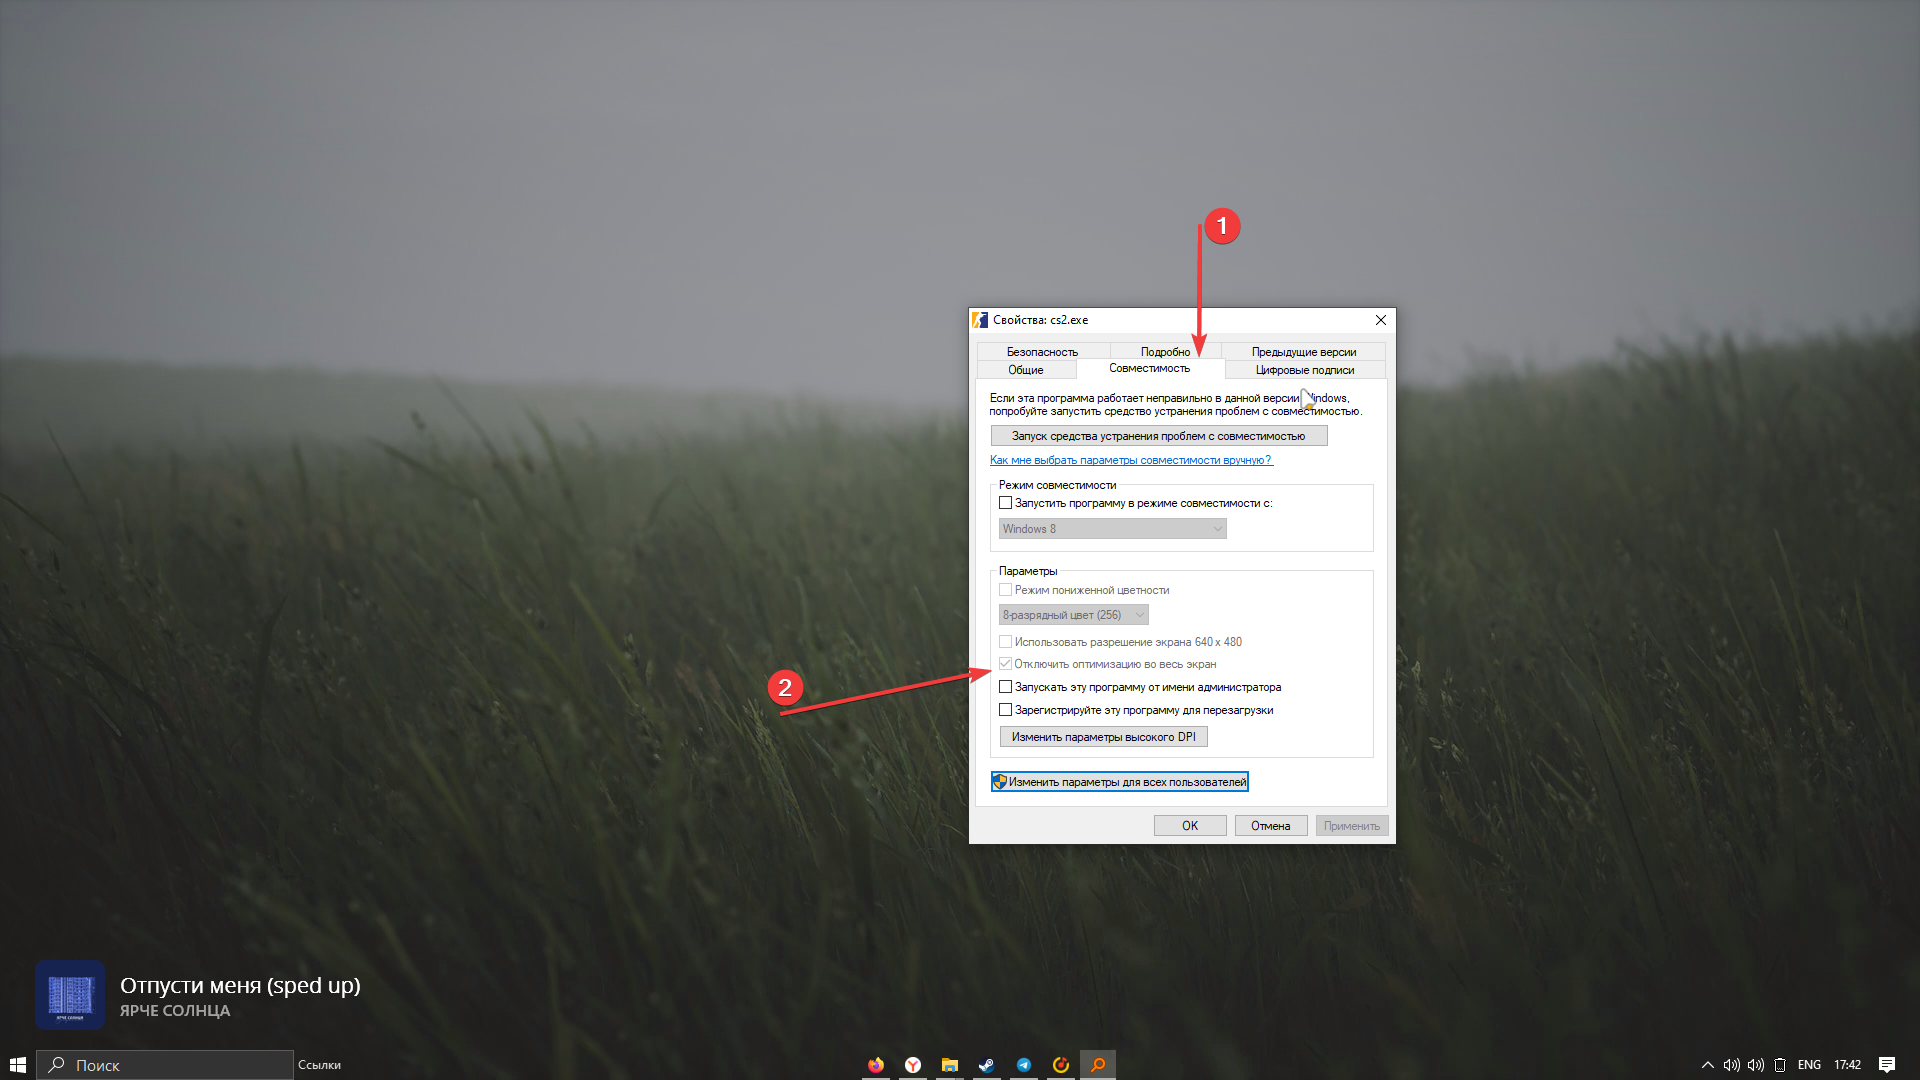1920x1080 pixels.
Task: Open Firefox from the taskbar
Action: 876,1065
